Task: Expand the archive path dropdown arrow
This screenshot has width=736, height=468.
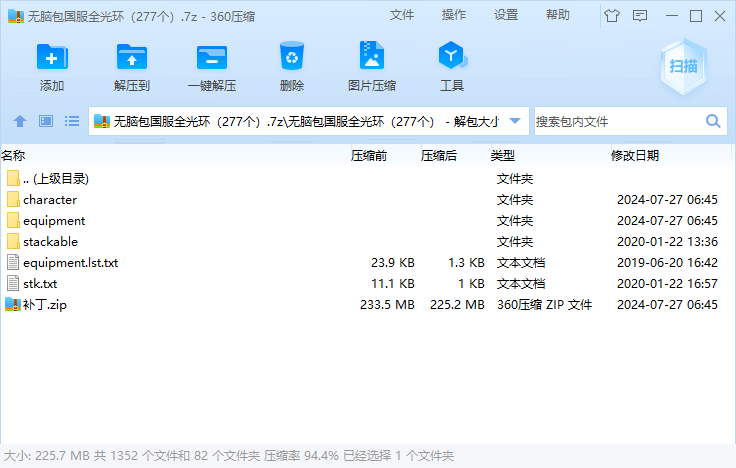Action: pyautogui.click(x=515, y=121)
